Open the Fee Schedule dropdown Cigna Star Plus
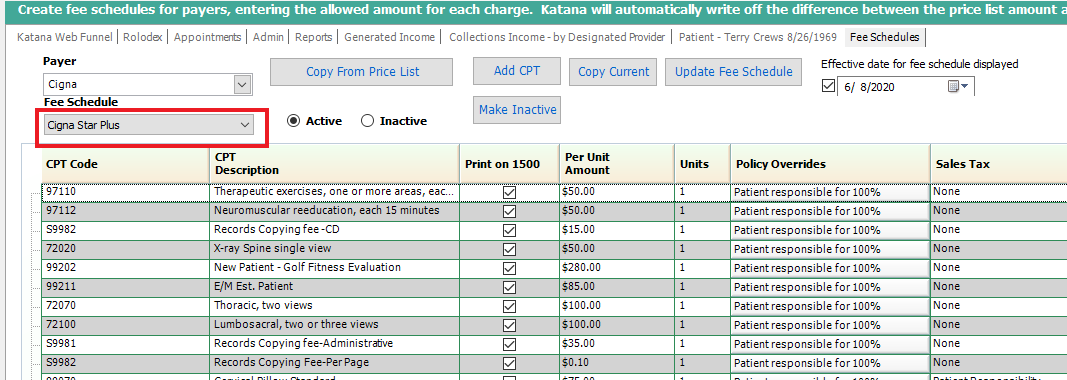The image size is (1067, 380). point(148,125)
